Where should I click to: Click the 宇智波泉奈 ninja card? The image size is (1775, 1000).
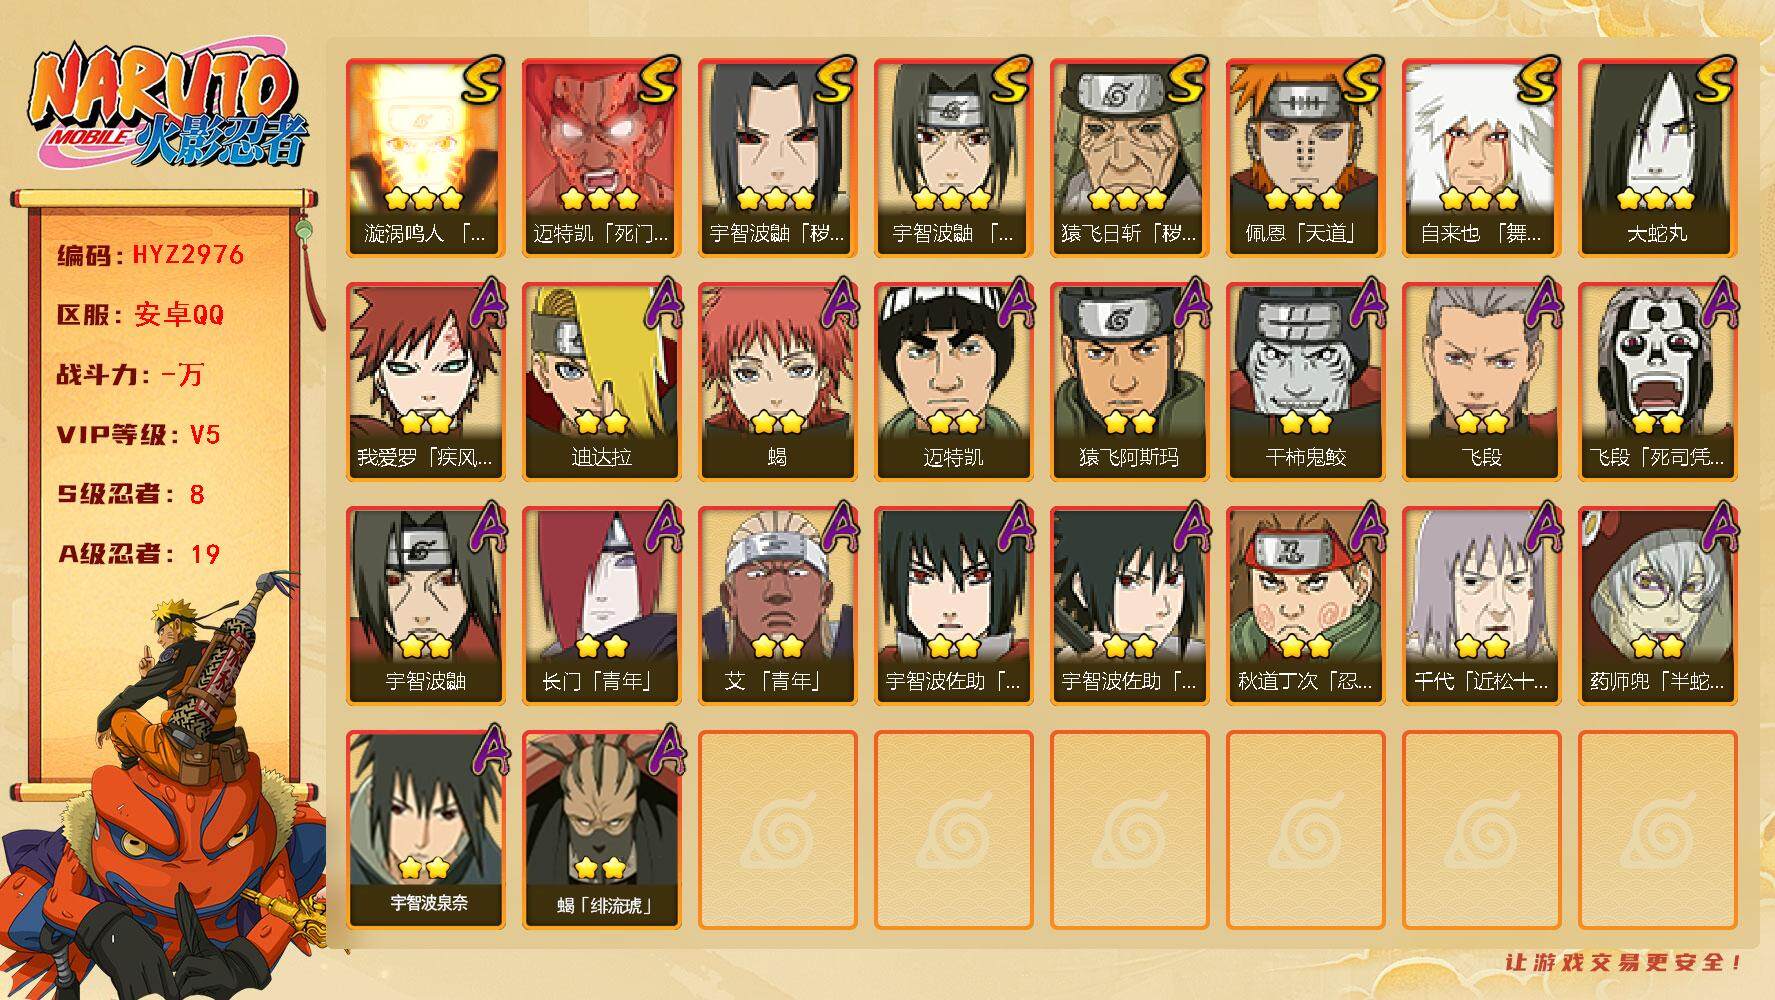tap(425, 830)
